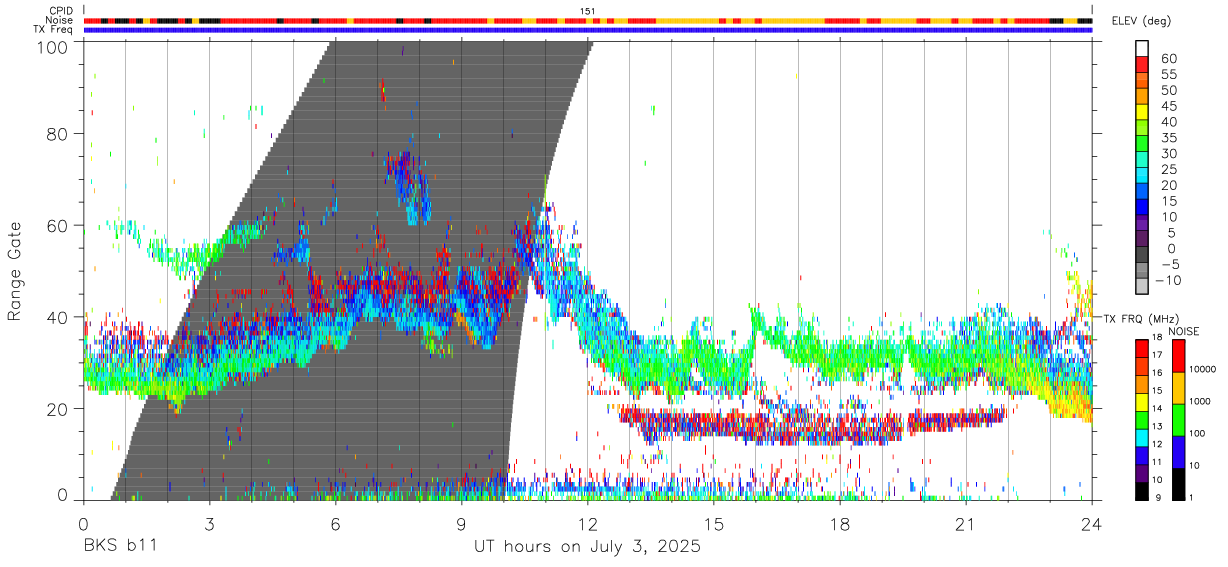Click the ELEV (deg) legend title
This screenshot has width=1228, height=567.
point(1142,21)
